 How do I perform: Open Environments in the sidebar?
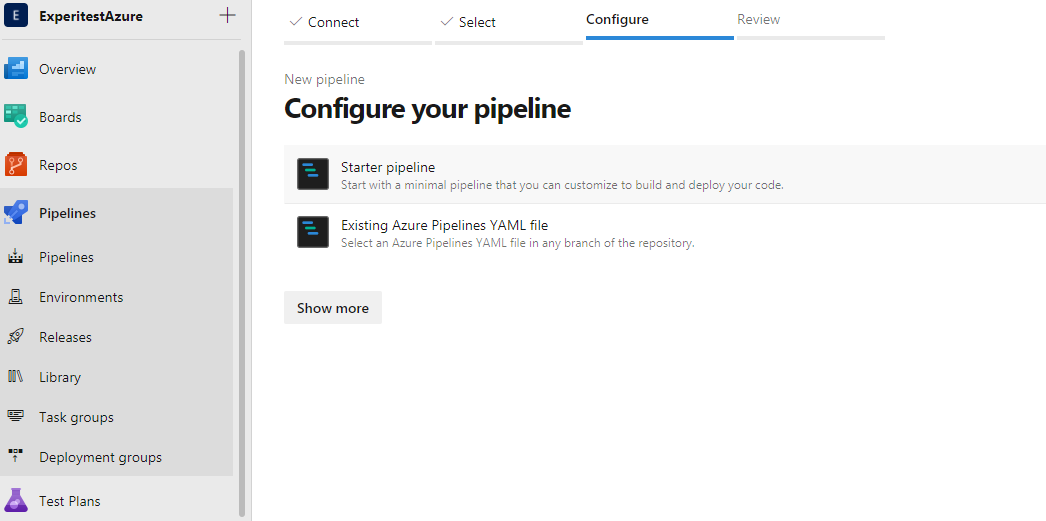(x=81, y=297)
